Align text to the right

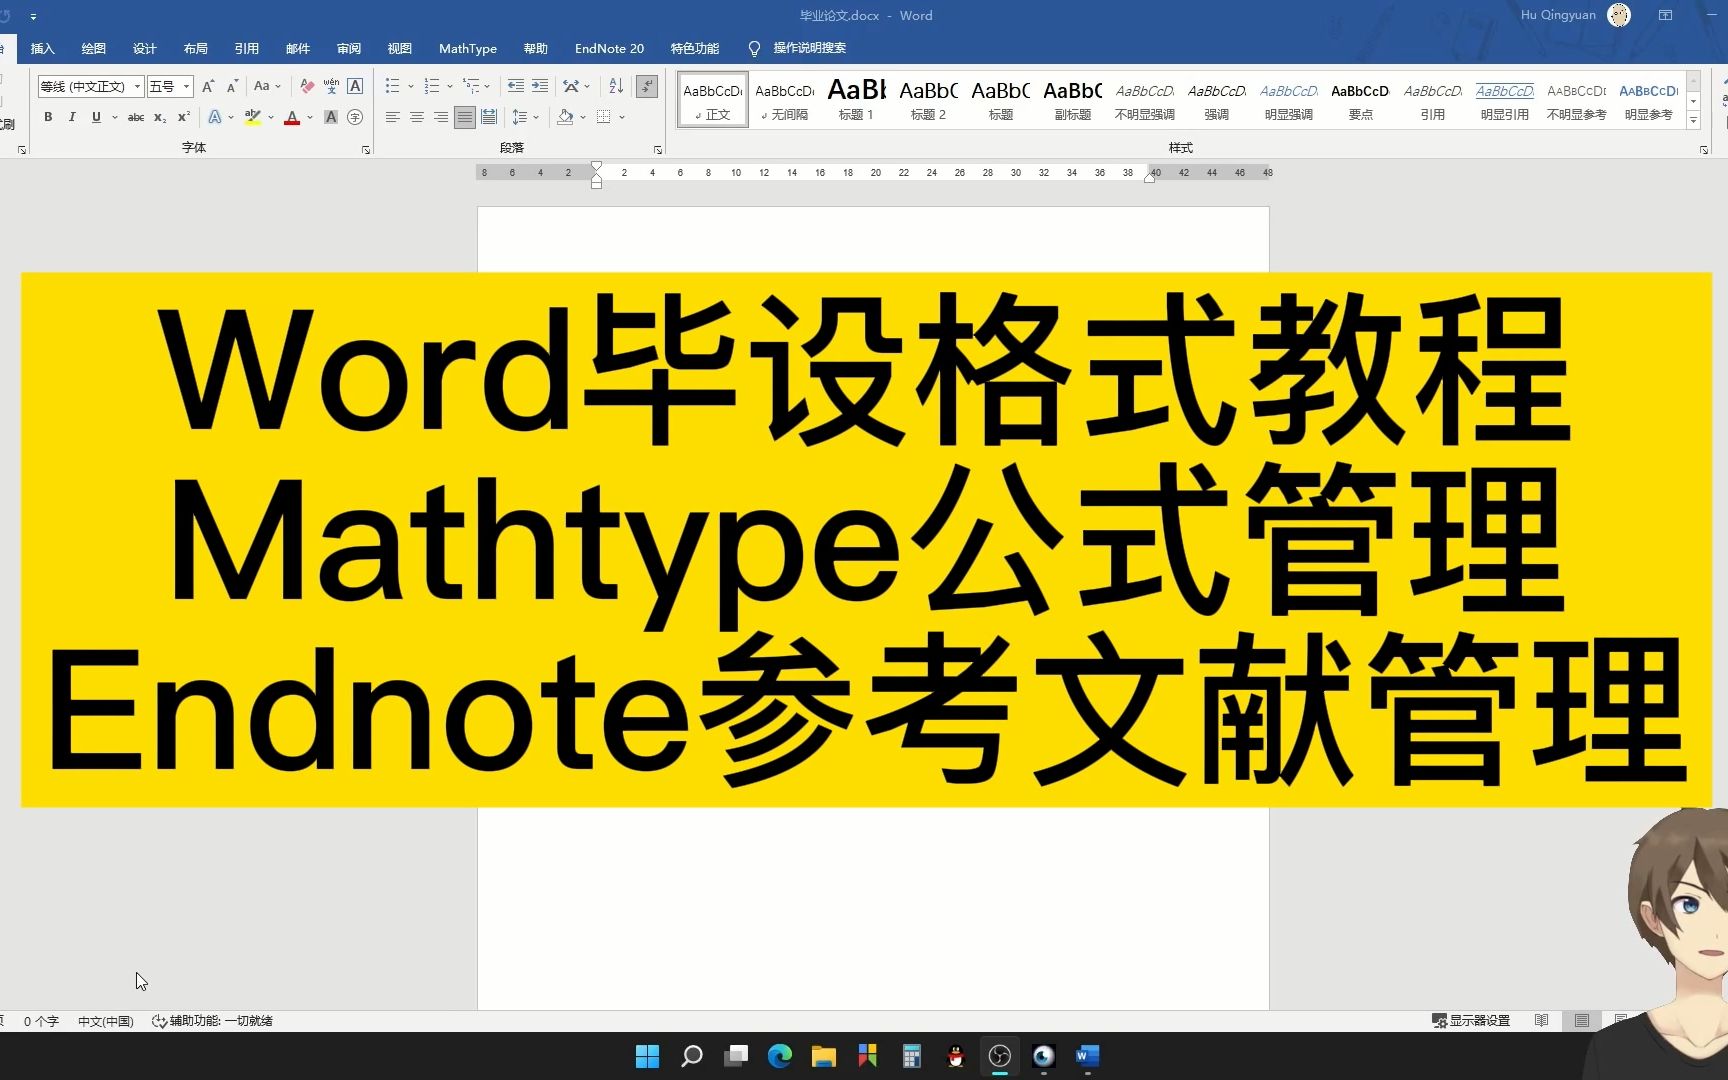[x=441, y=117]
